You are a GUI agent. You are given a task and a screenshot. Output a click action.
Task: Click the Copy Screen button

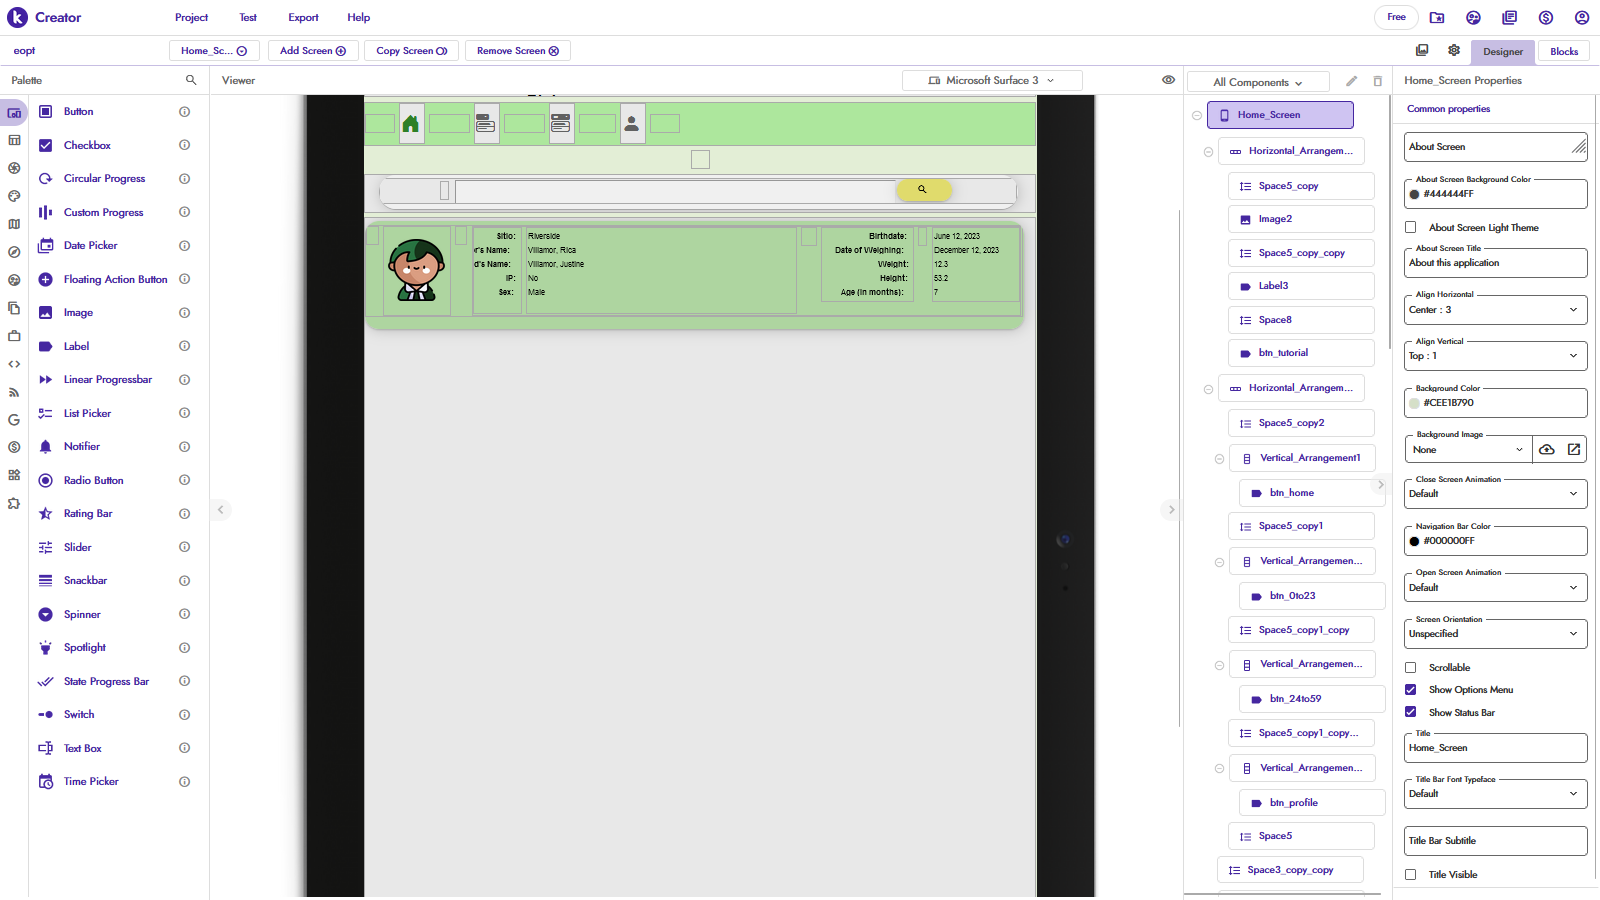click(x=412, y=51)
